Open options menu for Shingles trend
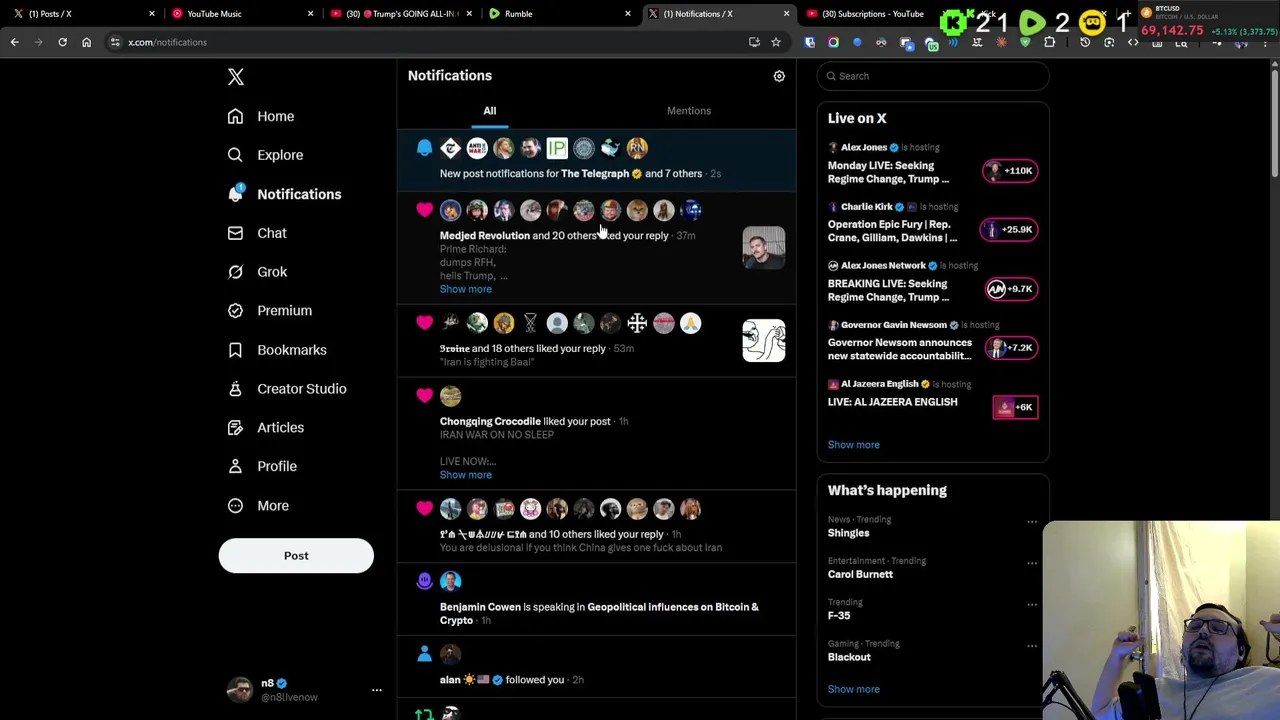Viewport: 1280px width, 720px height. pos(1032,522)
